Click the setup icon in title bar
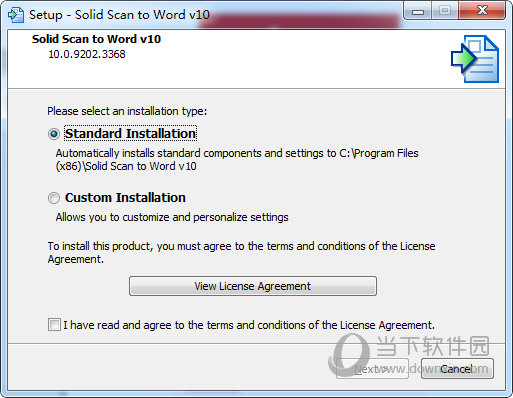This screenshot has width=513, height=398. click(16, 15)
